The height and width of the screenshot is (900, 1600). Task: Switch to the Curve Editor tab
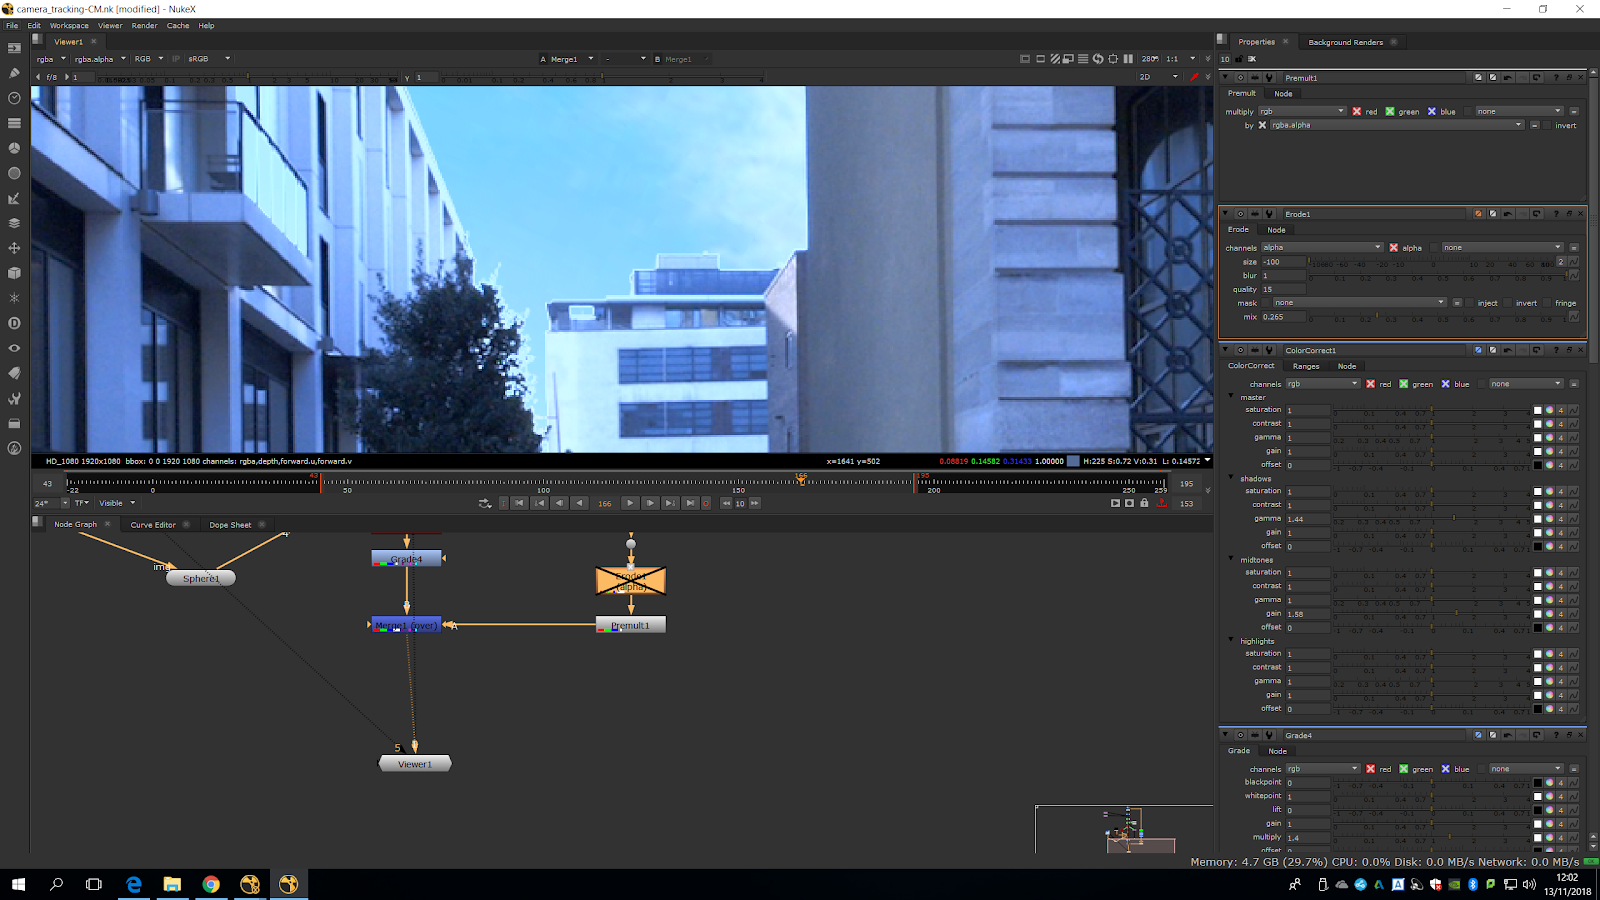click(x=153, y=524)
